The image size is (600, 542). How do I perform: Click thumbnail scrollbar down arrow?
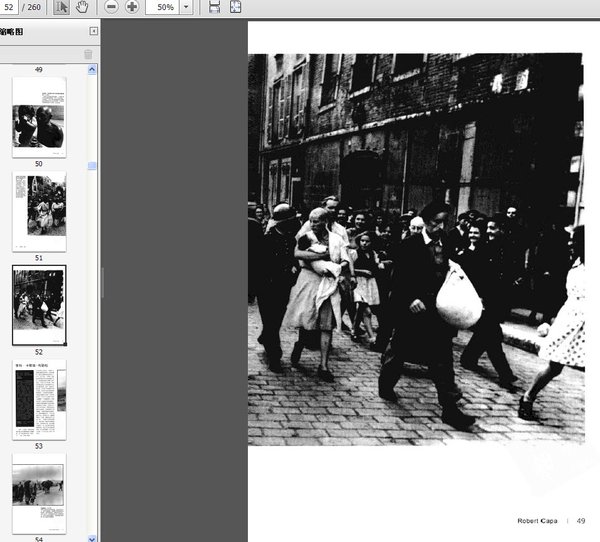pyautogui.click(x=93, y=537)
